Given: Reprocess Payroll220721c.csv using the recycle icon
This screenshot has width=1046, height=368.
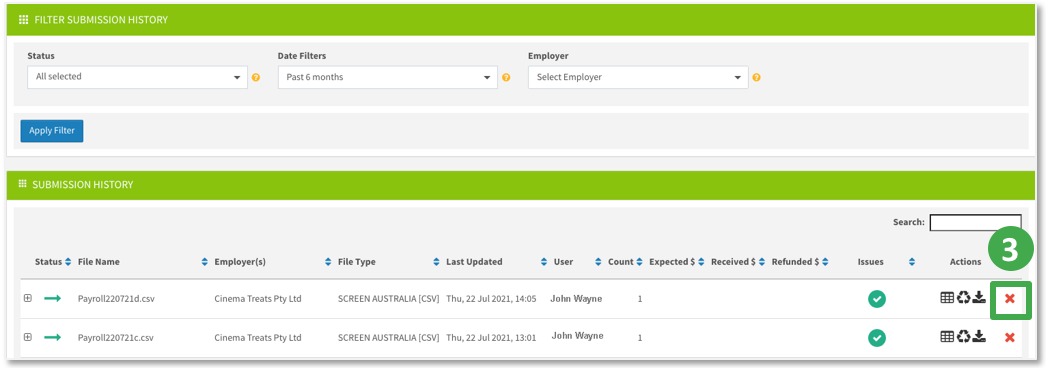Looking at the screenshot, I should (x=963, y=337).
